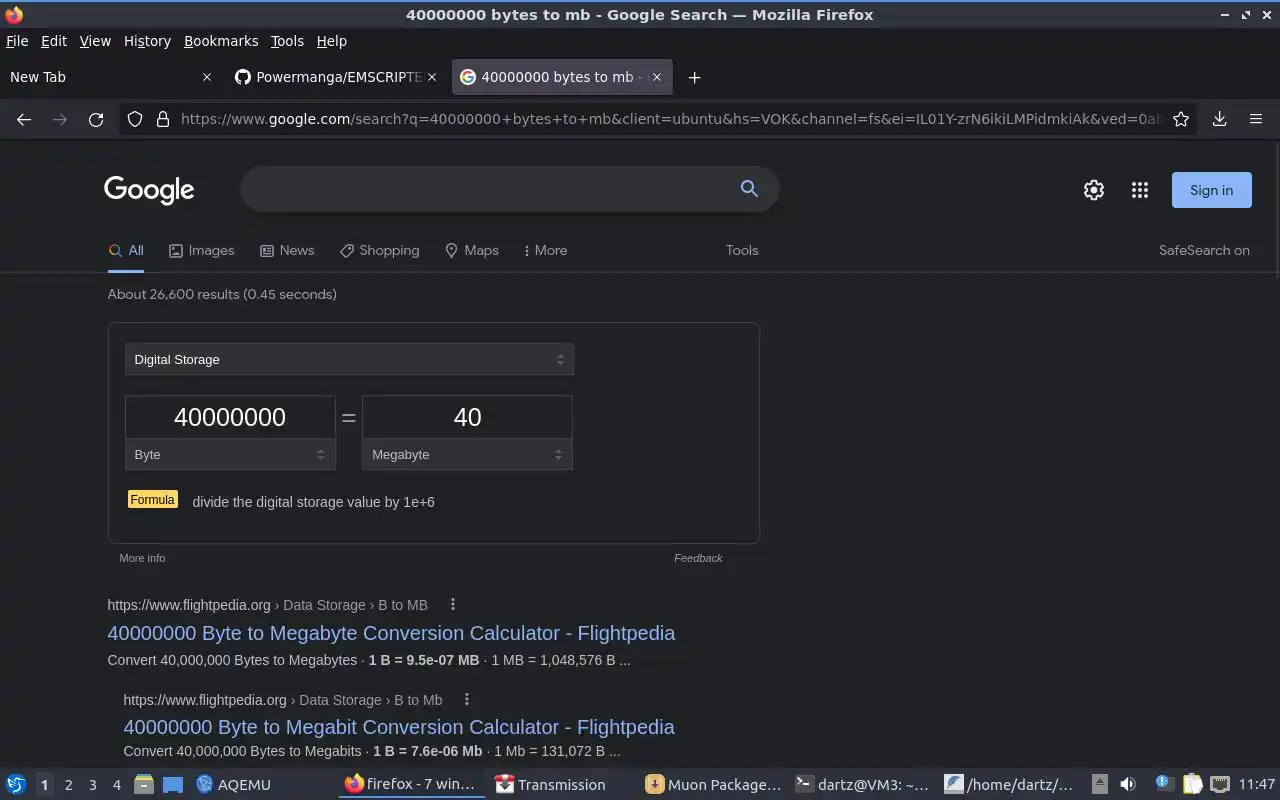Click the browser URL address bar
The width and height of the screenshot is (1280, 800).
coord(670,119)
